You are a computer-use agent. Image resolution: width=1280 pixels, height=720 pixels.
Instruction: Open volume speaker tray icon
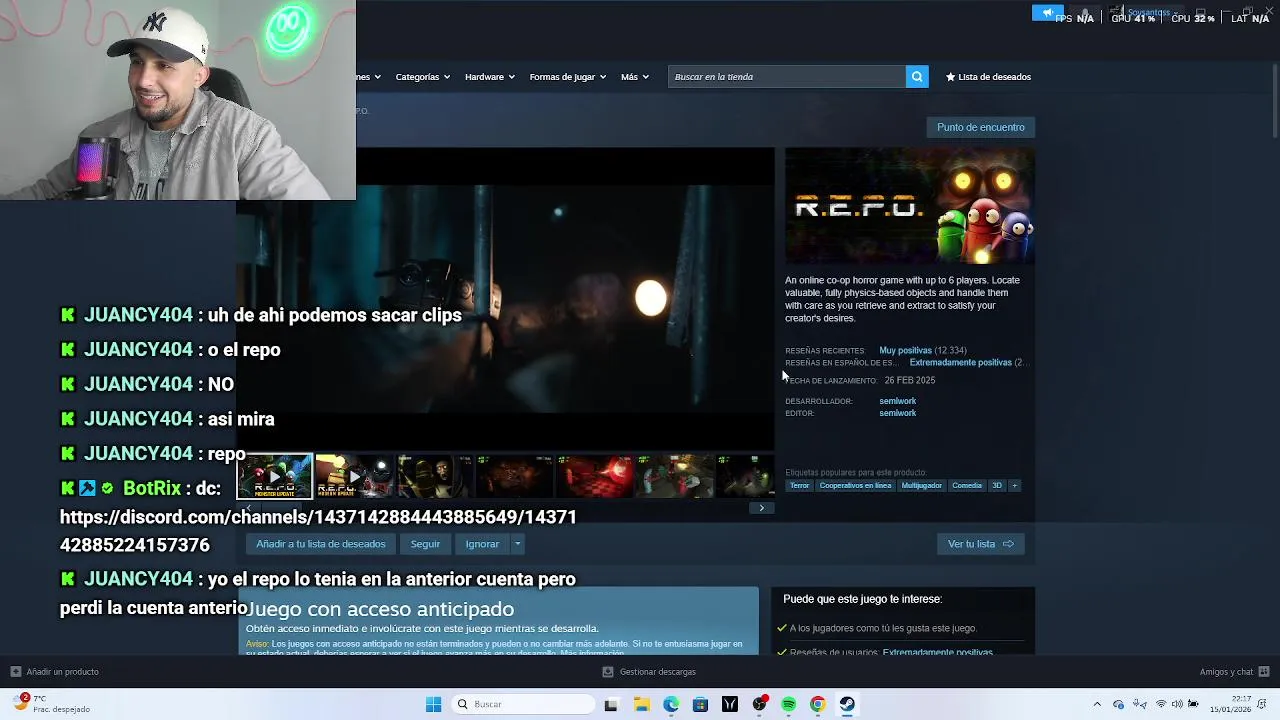click(1177, 705)
